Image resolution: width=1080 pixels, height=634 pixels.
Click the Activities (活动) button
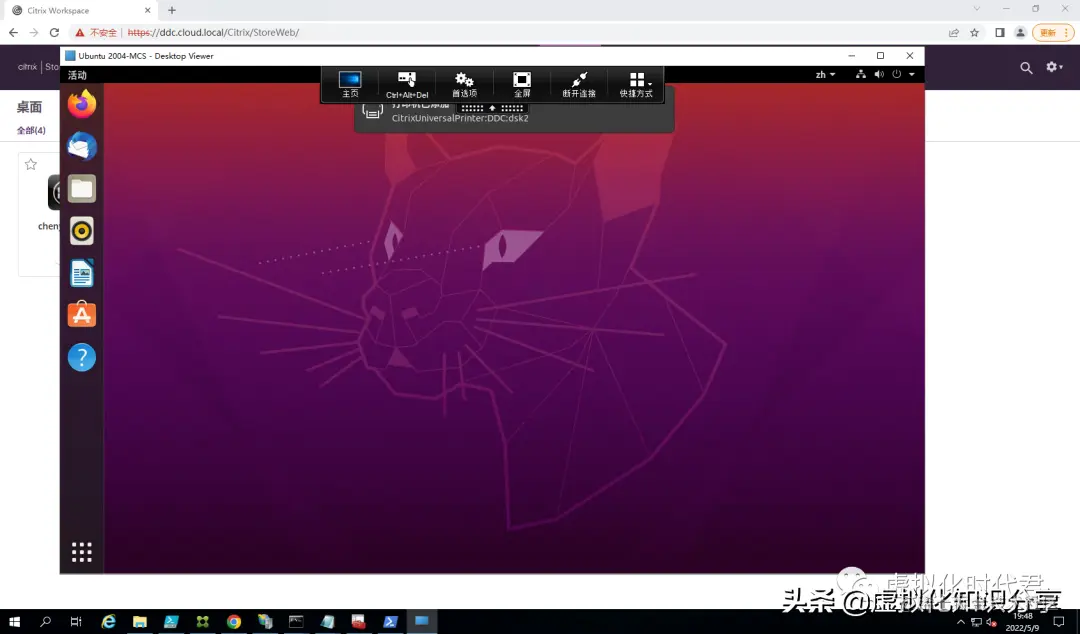pyautogui.click(x=77, y=75)
